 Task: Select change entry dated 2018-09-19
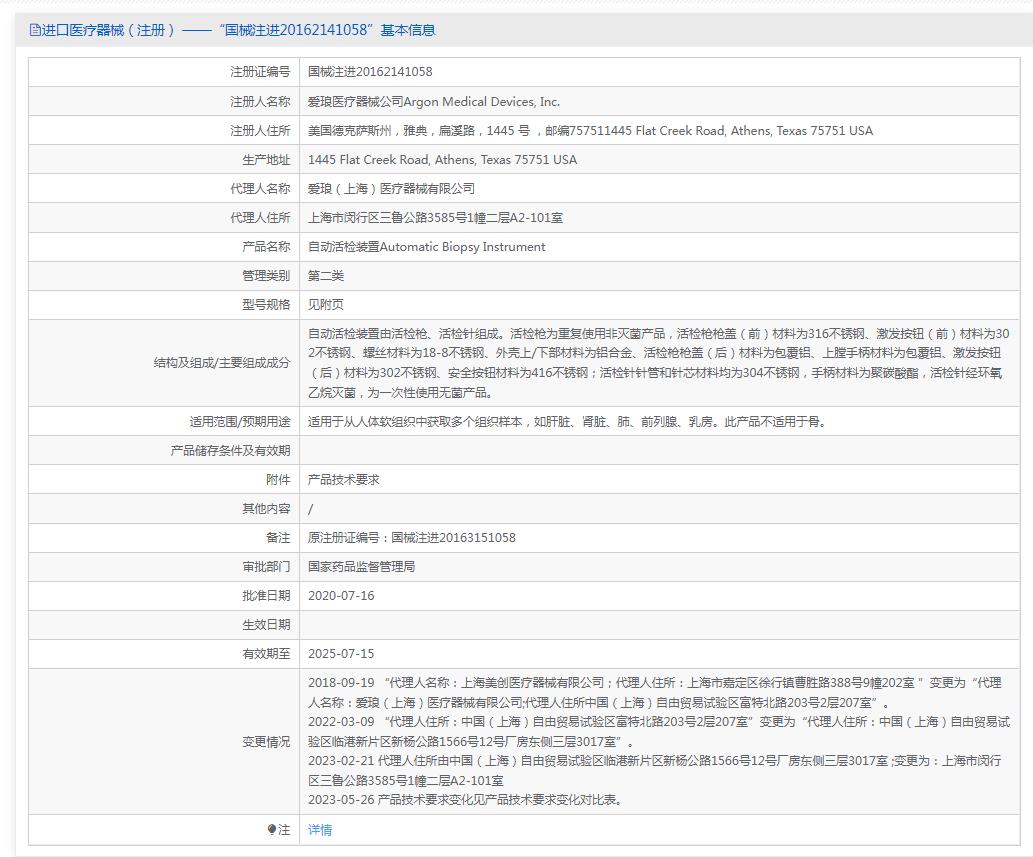(x=655, y=692)
